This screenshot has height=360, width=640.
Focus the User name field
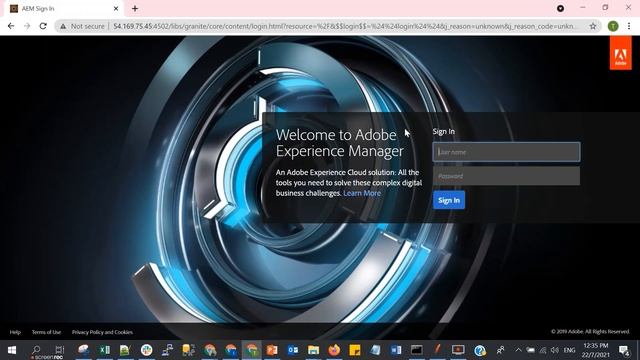(506, 152)
